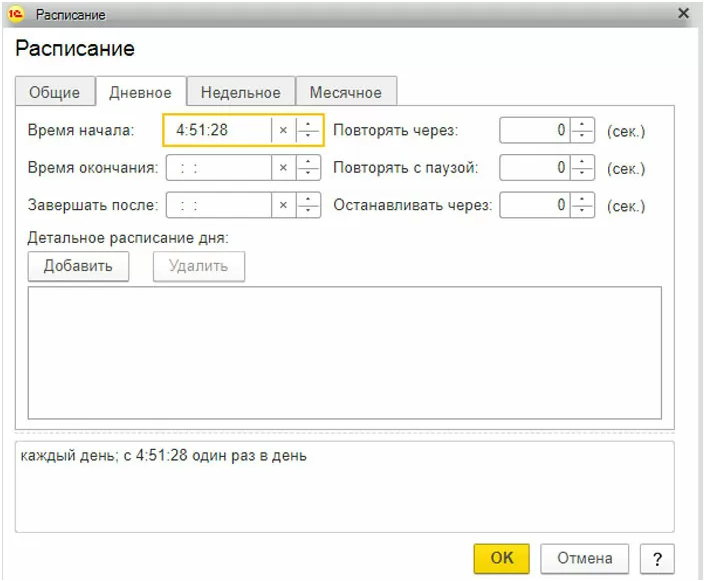The height and width of the screenshot is (581, 704).
Task: Adjust the Время окончания spinner arrows
Action: pos(309,168)
